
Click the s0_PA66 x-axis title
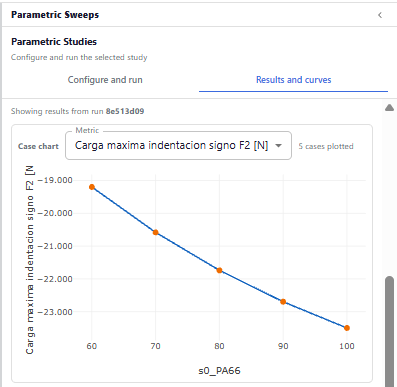(x=219, y=371)
